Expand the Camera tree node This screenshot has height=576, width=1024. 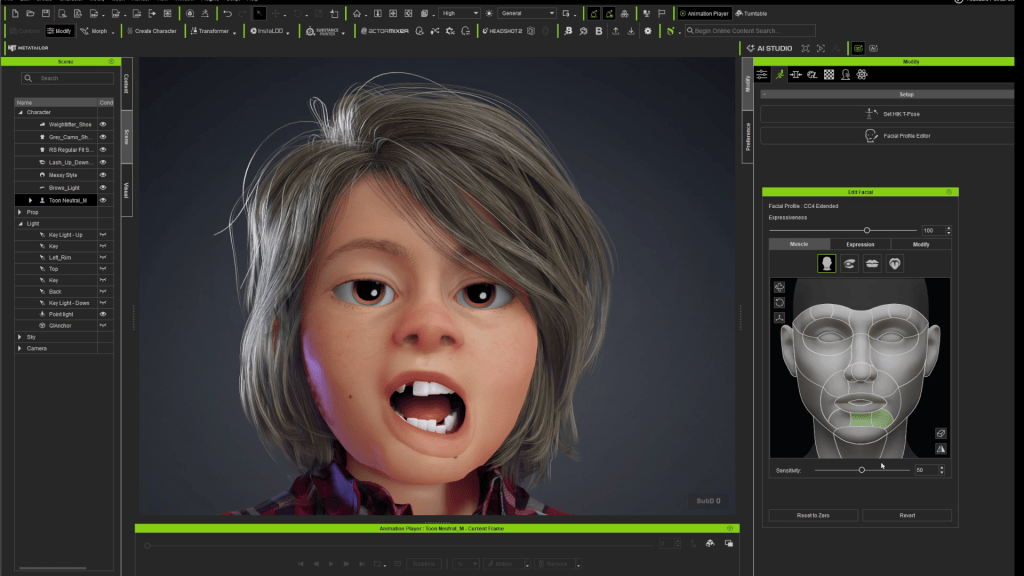[x=20, y=348]
